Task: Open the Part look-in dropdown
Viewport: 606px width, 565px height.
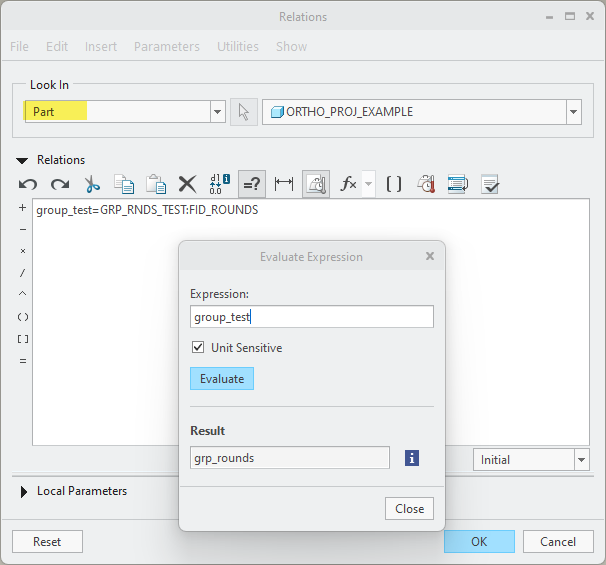Action: pyautogui.click(x=217, y=112)
